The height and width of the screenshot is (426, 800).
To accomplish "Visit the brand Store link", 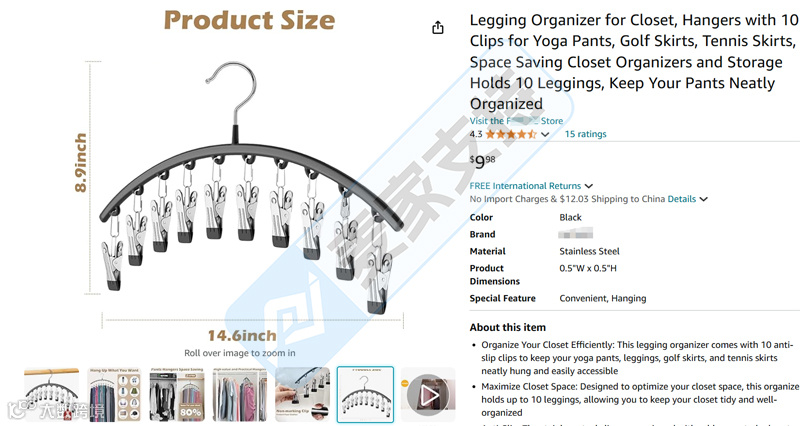I will (516, 121).
